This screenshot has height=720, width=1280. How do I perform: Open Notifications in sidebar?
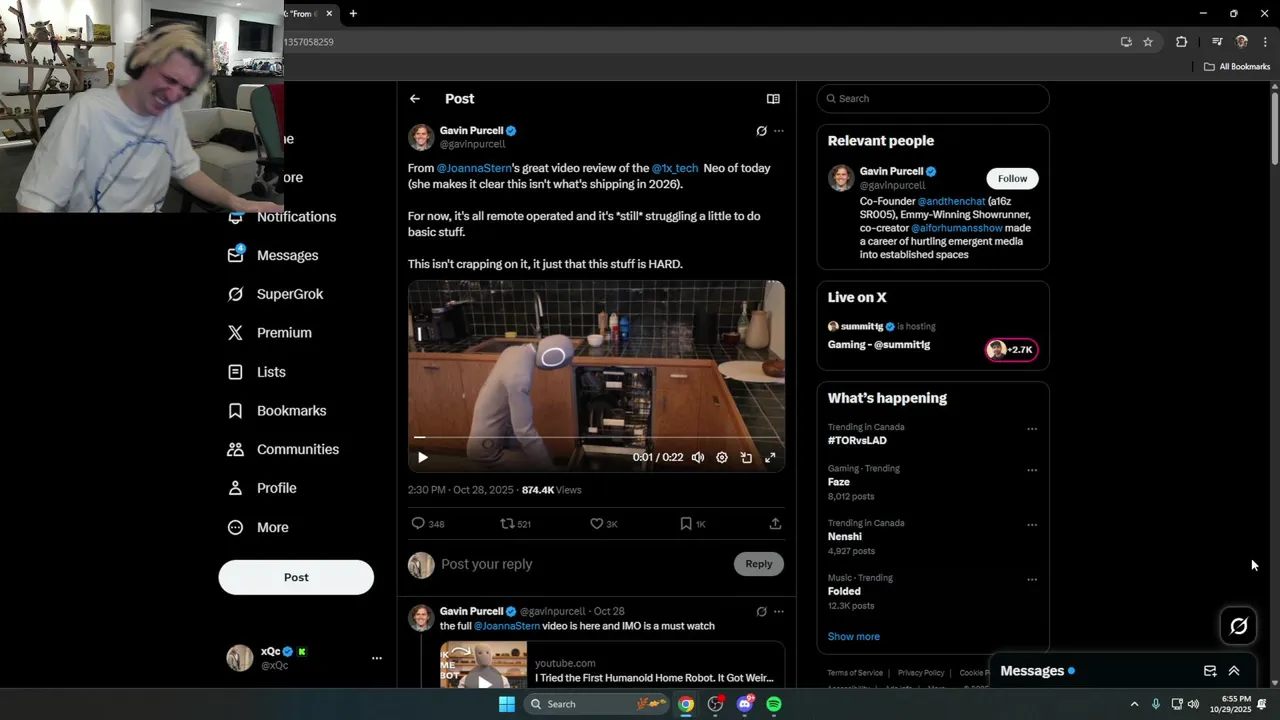pos(282,216)
